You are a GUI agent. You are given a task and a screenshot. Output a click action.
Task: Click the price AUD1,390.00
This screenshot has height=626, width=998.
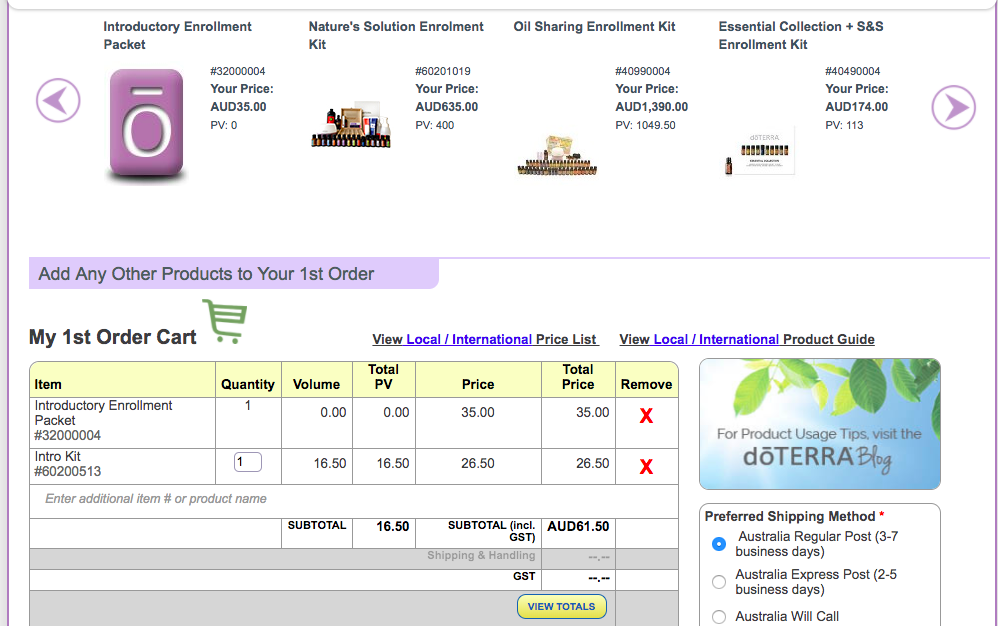click(x=652, y=107)
